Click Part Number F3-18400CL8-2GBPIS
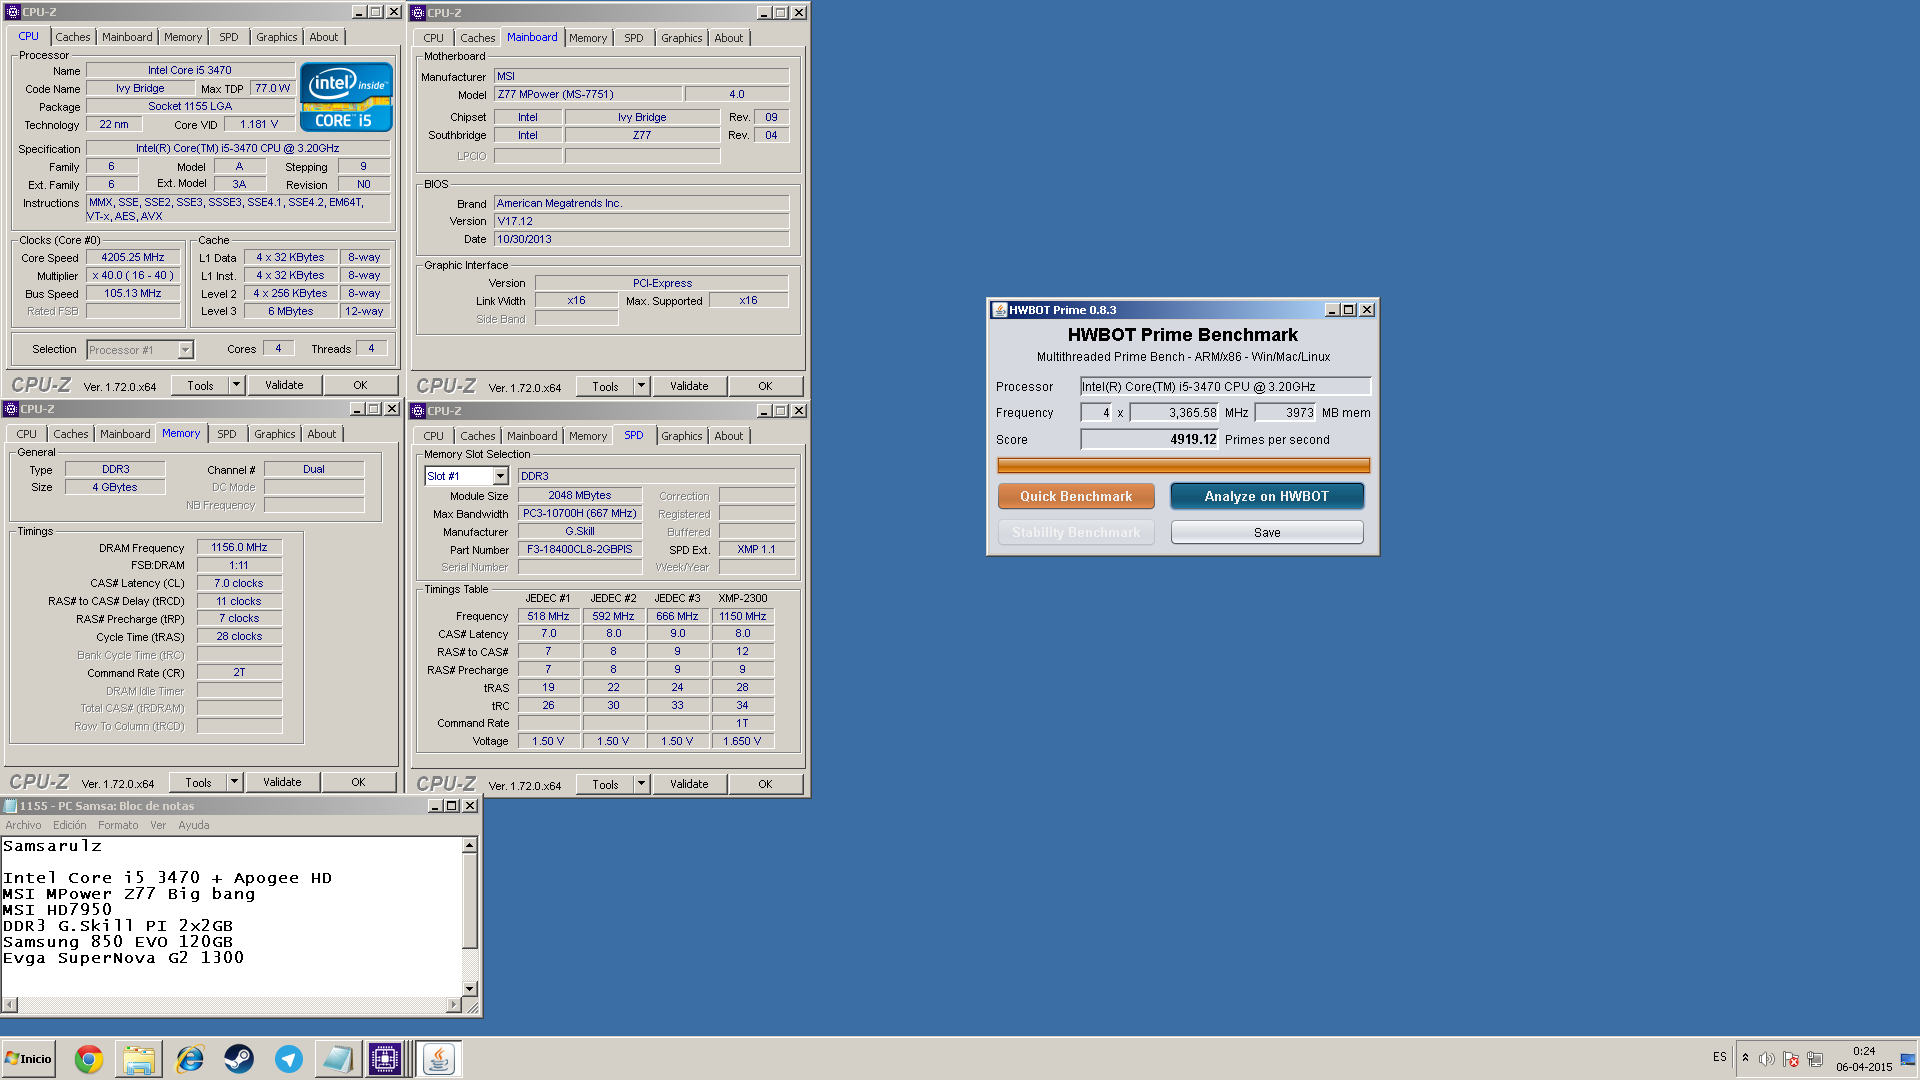The width and height of the screenshot is (1920, 1080). pyautogui.click(x=580, y=549)
